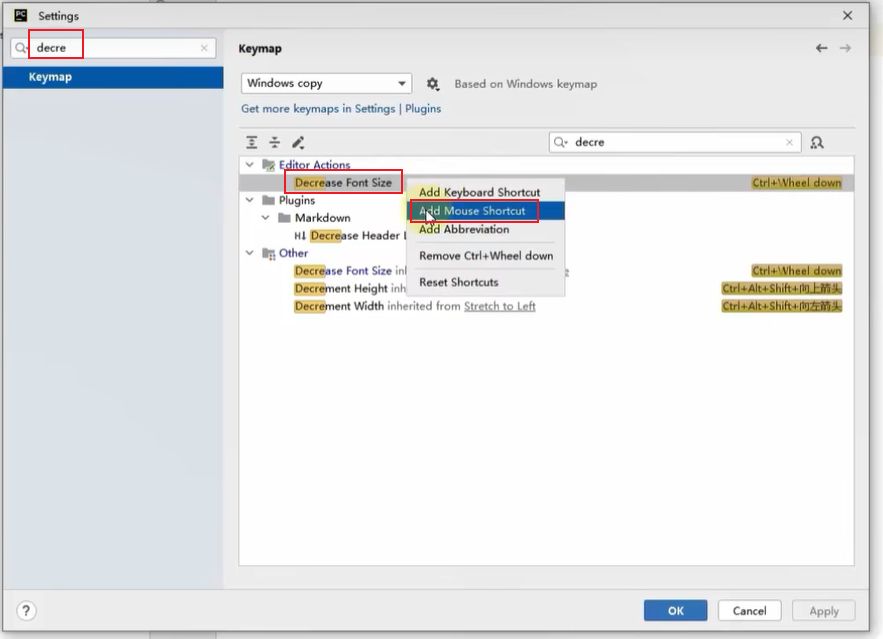Click the Cancel button

pyautogui.click(x=749, y=610)
